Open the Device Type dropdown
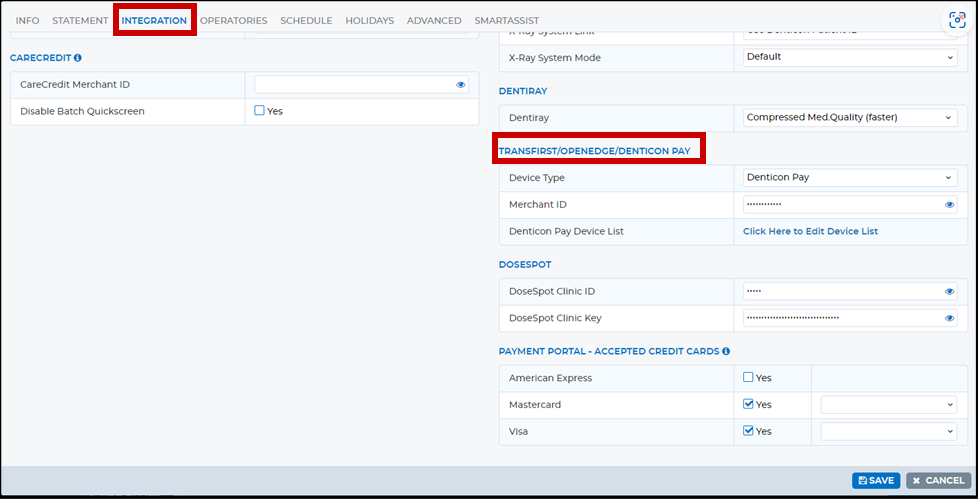Image resolution: width=978 pixels, height=499 pixels. pos(850,177)
